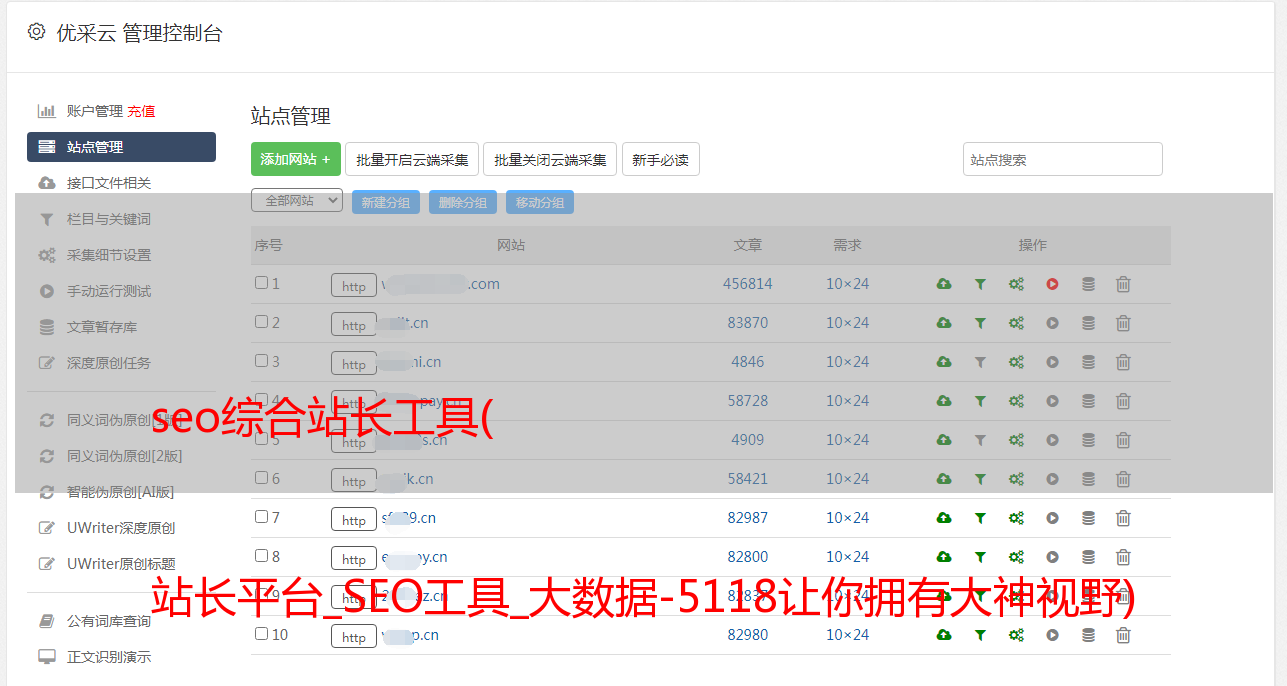This screenshot has height=686, width=1287.
Task: Click cogs settings icon in row 10
Action: pos(1016,635)
